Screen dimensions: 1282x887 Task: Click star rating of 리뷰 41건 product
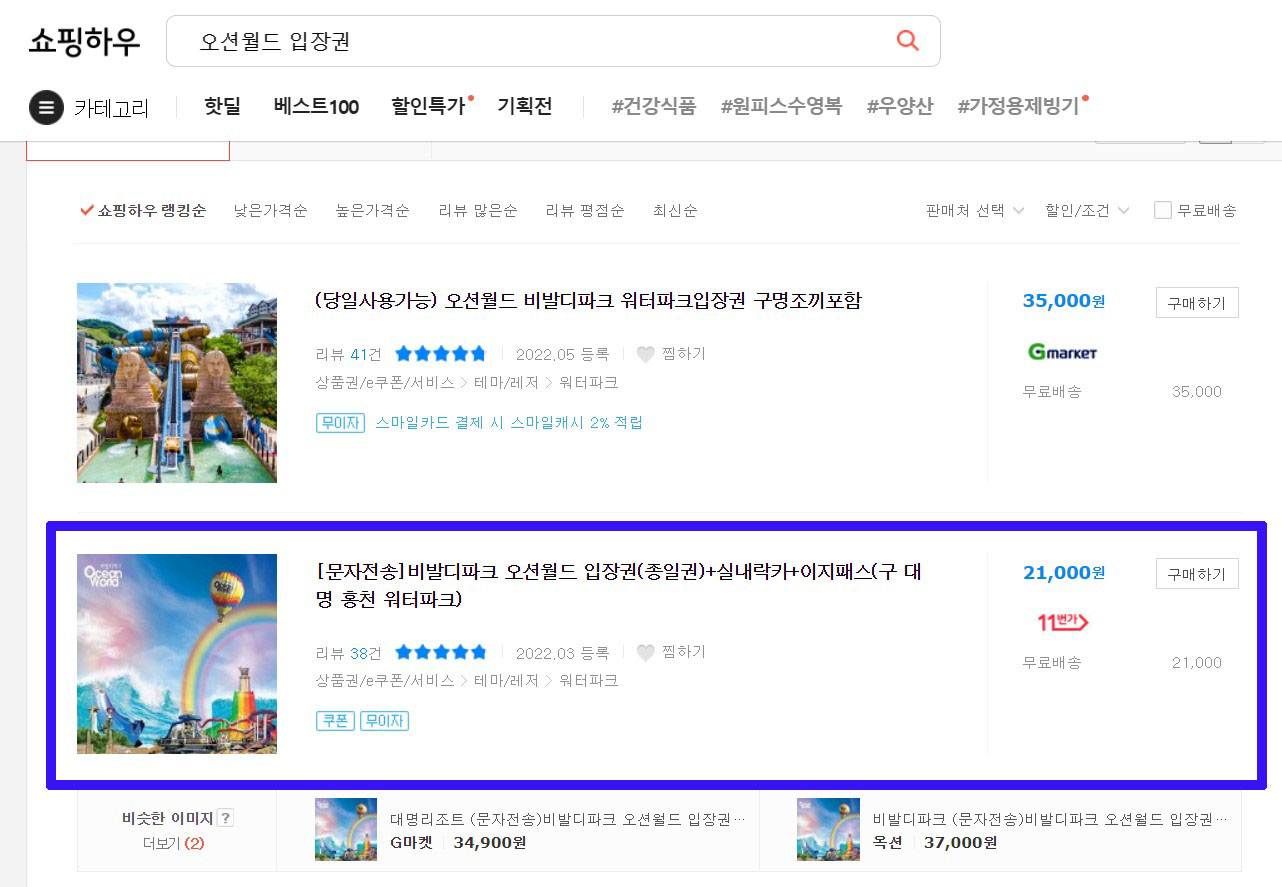tap(440, 354)
